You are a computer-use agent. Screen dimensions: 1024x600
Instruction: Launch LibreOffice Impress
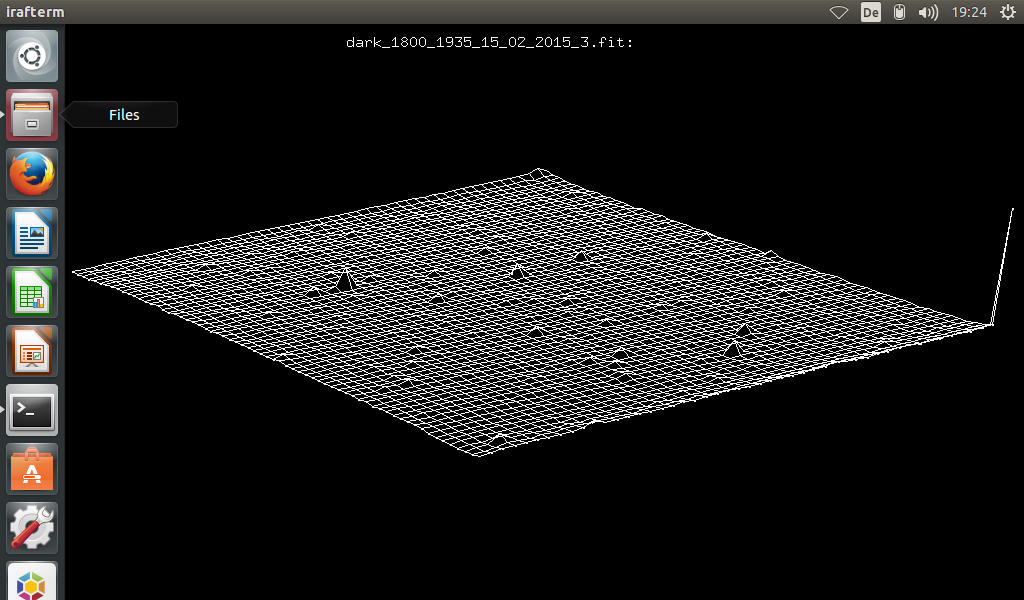(x=32, y=350)
